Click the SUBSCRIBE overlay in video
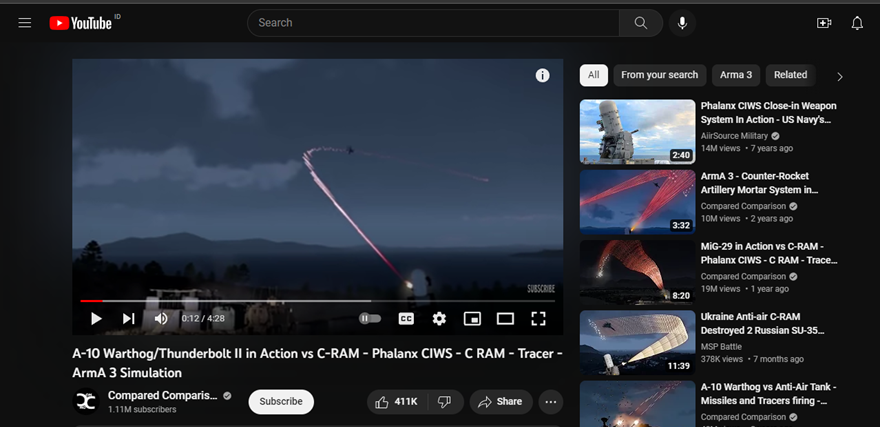The width and height of the screenshot is (880, 427). [541, 289]
